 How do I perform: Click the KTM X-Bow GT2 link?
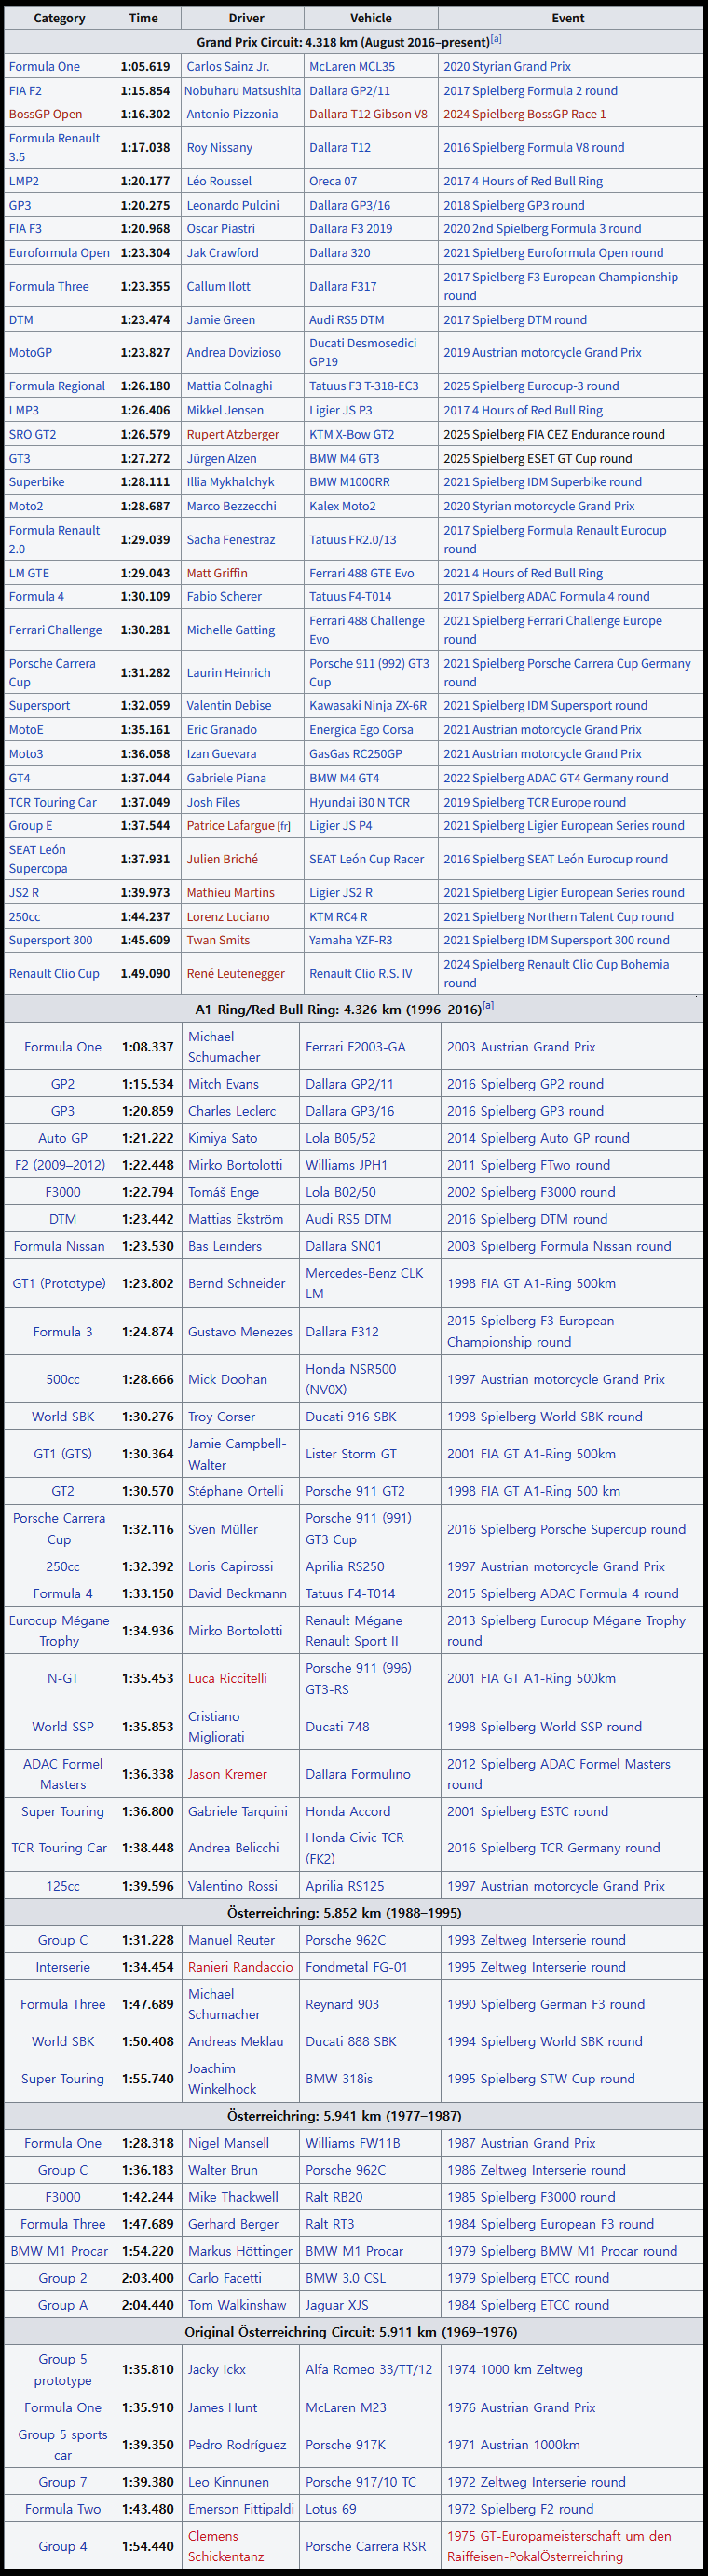click(x=352, y=435)
